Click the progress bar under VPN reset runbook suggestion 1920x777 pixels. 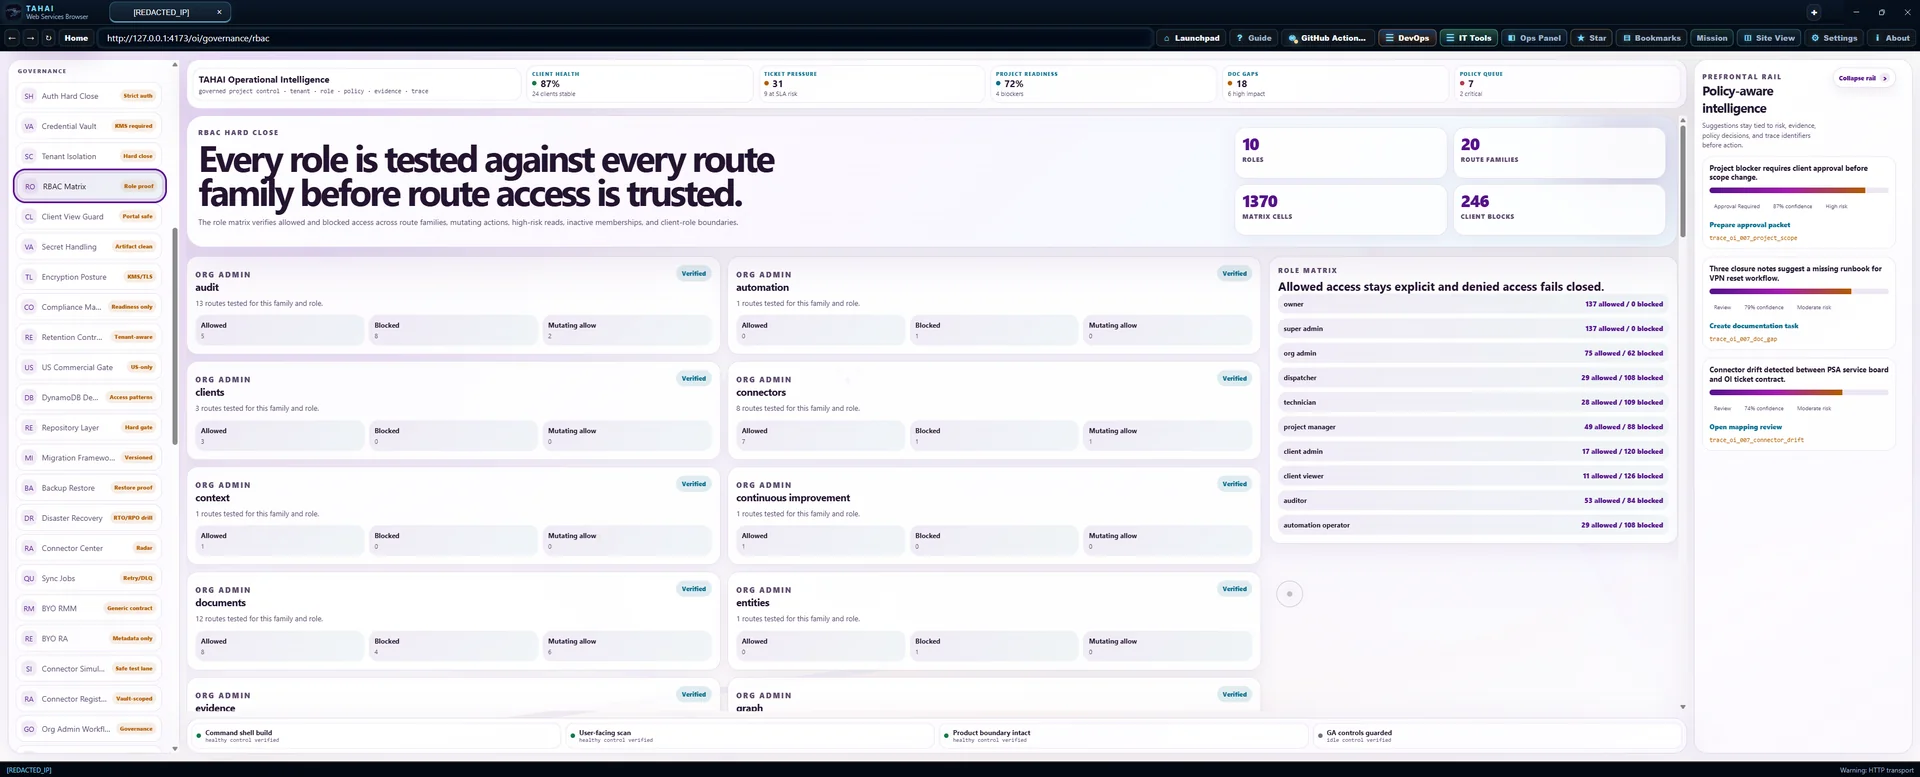tap(1798, 291)
